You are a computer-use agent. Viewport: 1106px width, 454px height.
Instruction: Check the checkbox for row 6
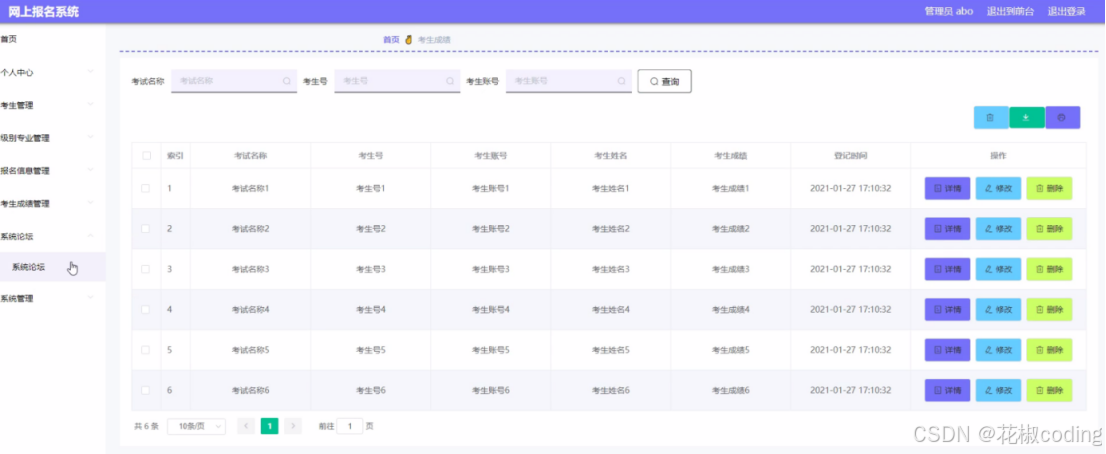(146, 390)
